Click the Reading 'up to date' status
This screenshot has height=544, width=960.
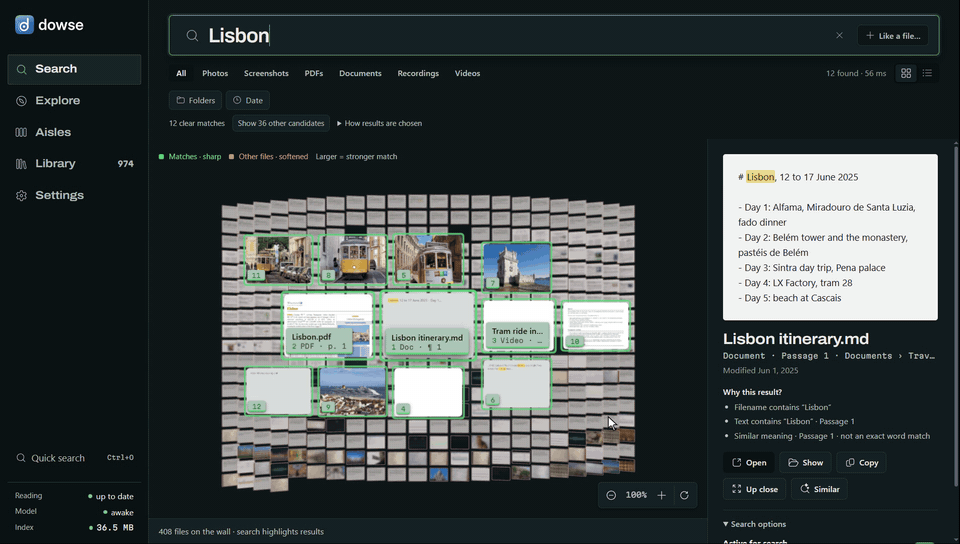[110, 496]
